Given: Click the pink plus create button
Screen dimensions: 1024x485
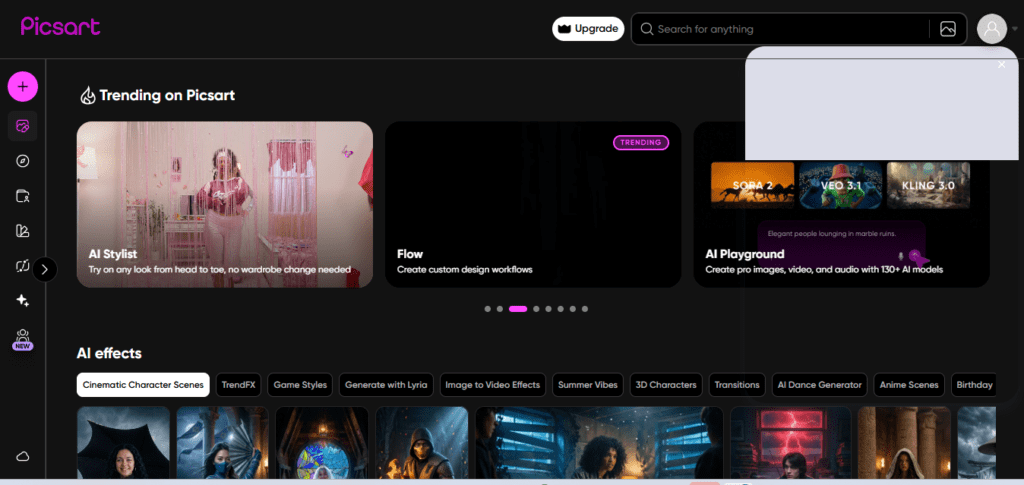Looking at the screenshot, I should [23, 86].
